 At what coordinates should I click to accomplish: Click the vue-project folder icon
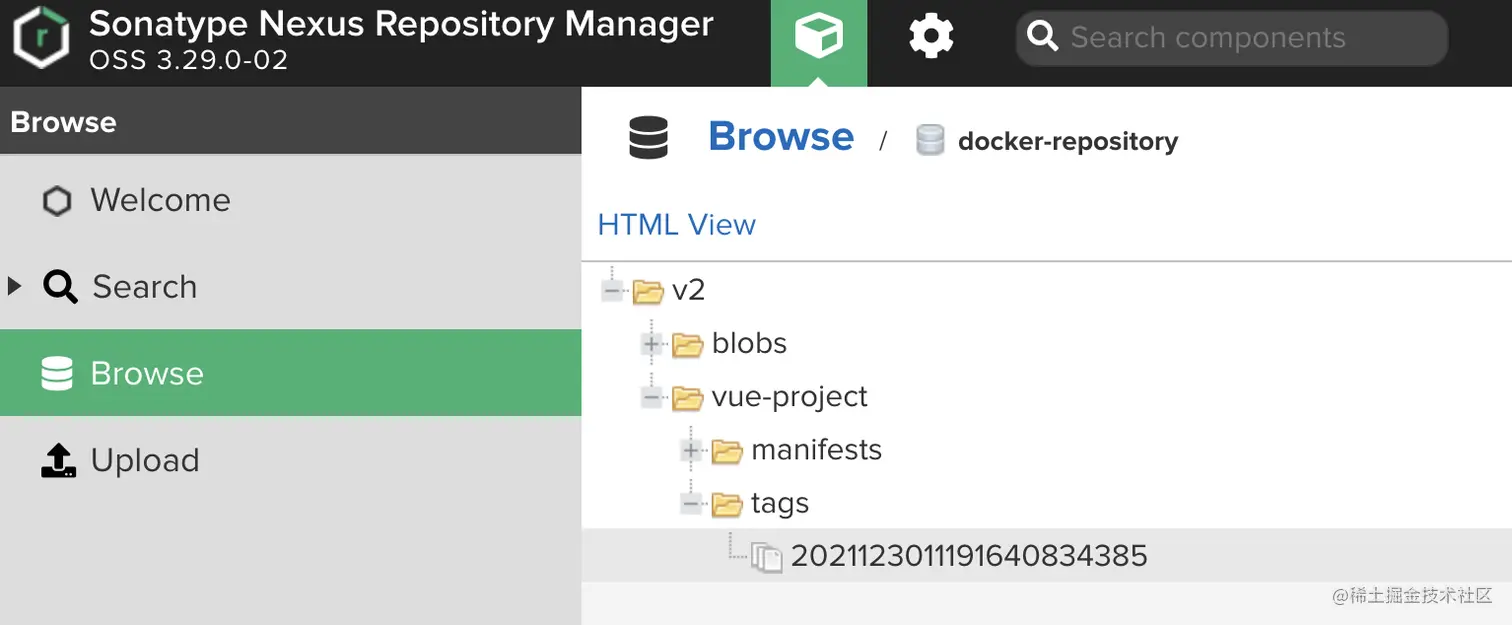(x=688, y=398)
